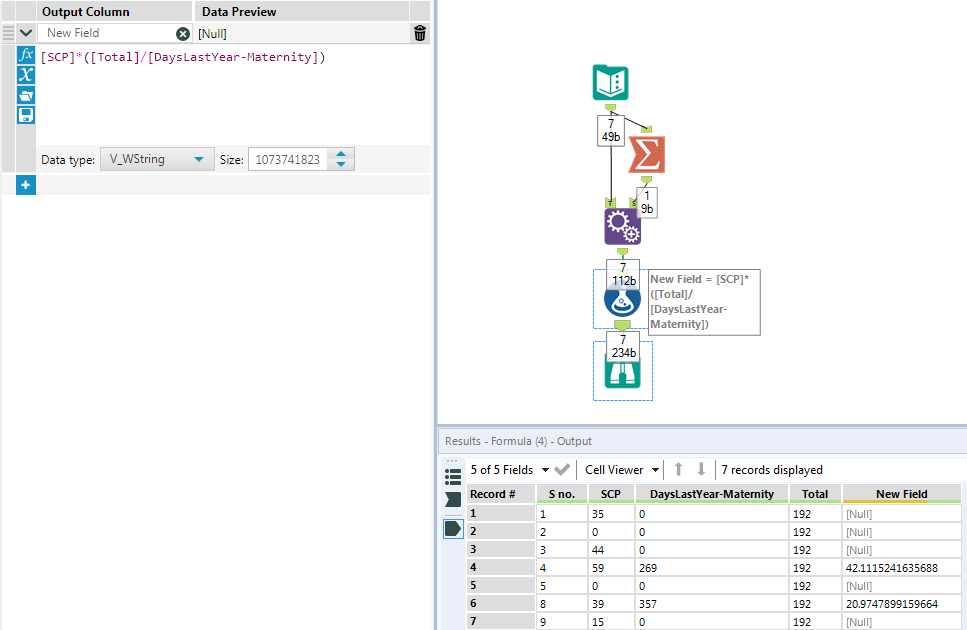The width and height of the screenshot is (967, 630).
Task: Click the checkmark apply icon in results
Action: (x=562, y=470)
